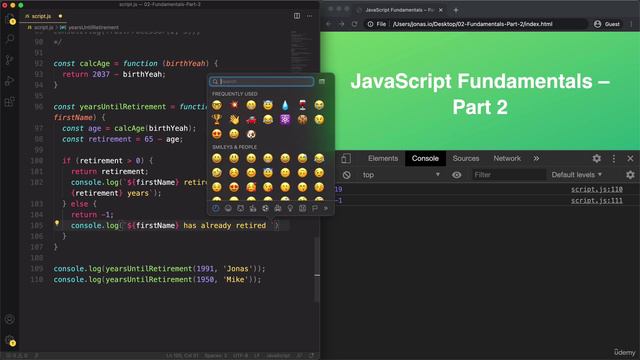Insert the trophy emoji
This screenshot has width=640, height=360.
(217, 120)
